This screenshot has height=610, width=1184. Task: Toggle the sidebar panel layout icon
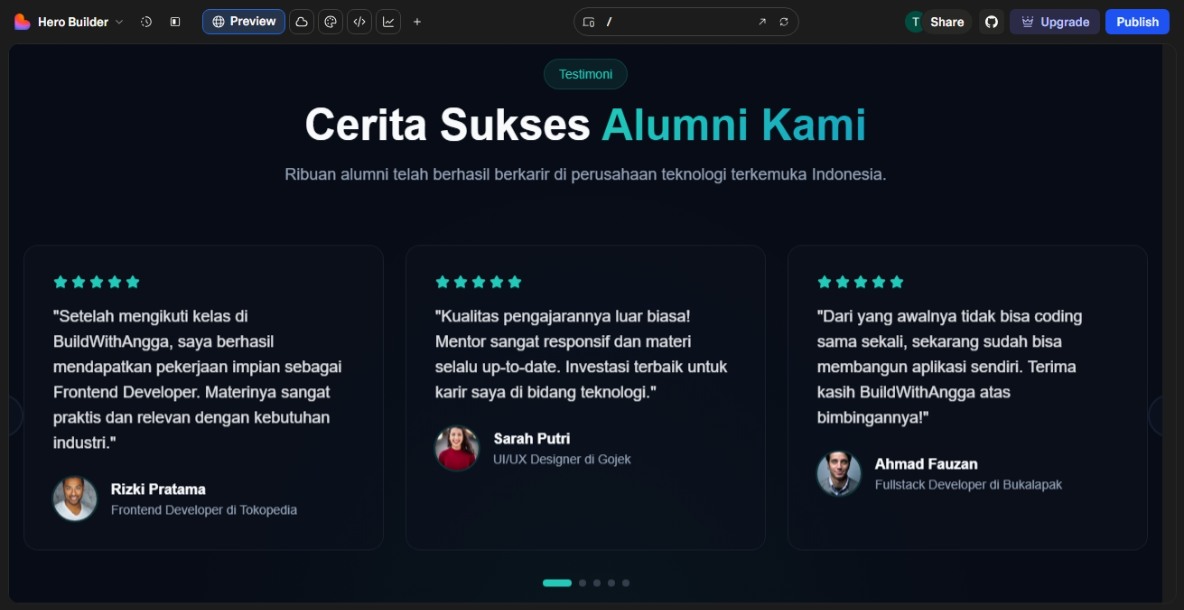[x=175, y=22]
